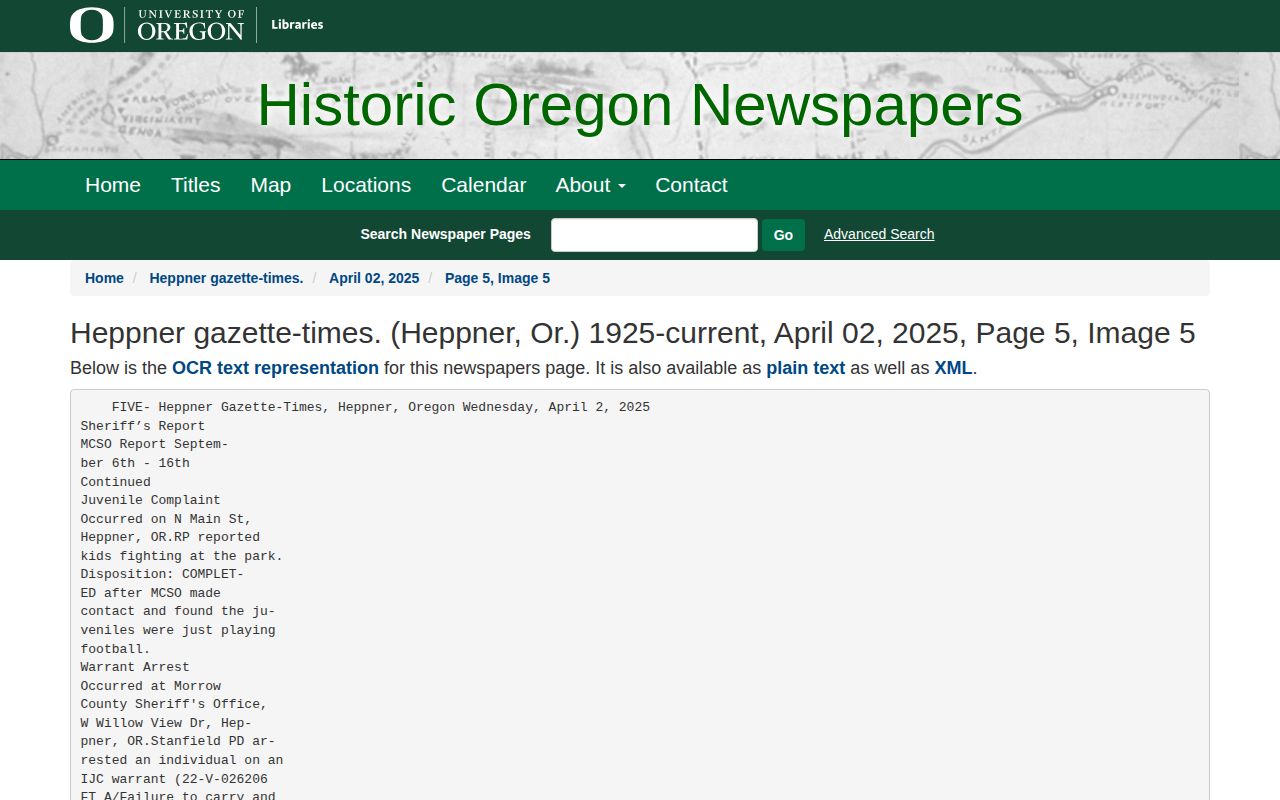The width and height of the screenshot is (1280, 800).
Task: Click the 'County Sheriff's Office,' line
Action: point(174,704)
